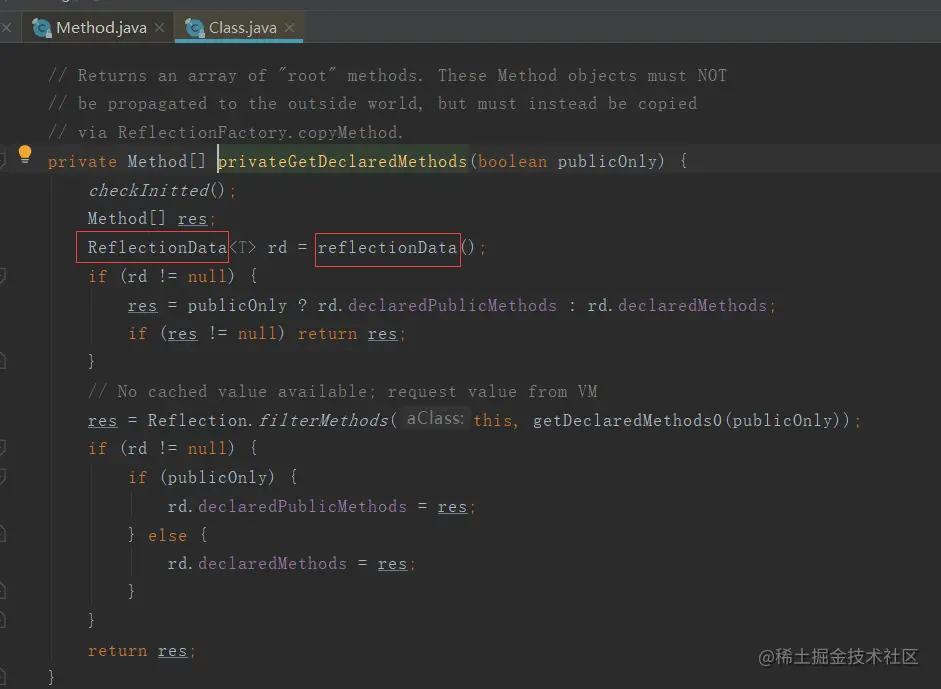Click the private keyword in method signature
Image resolution: width=941 pixels, height=689 pixels.
(82, 161)
